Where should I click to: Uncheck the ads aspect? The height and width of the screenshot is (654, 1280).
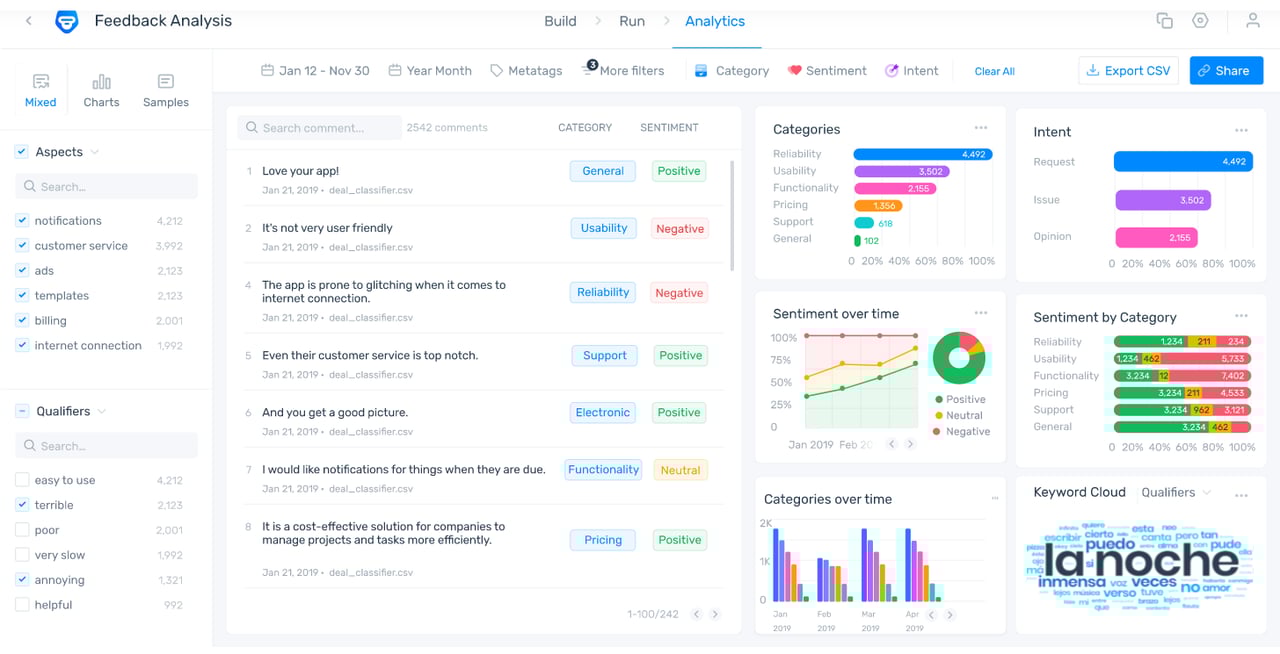22,270
